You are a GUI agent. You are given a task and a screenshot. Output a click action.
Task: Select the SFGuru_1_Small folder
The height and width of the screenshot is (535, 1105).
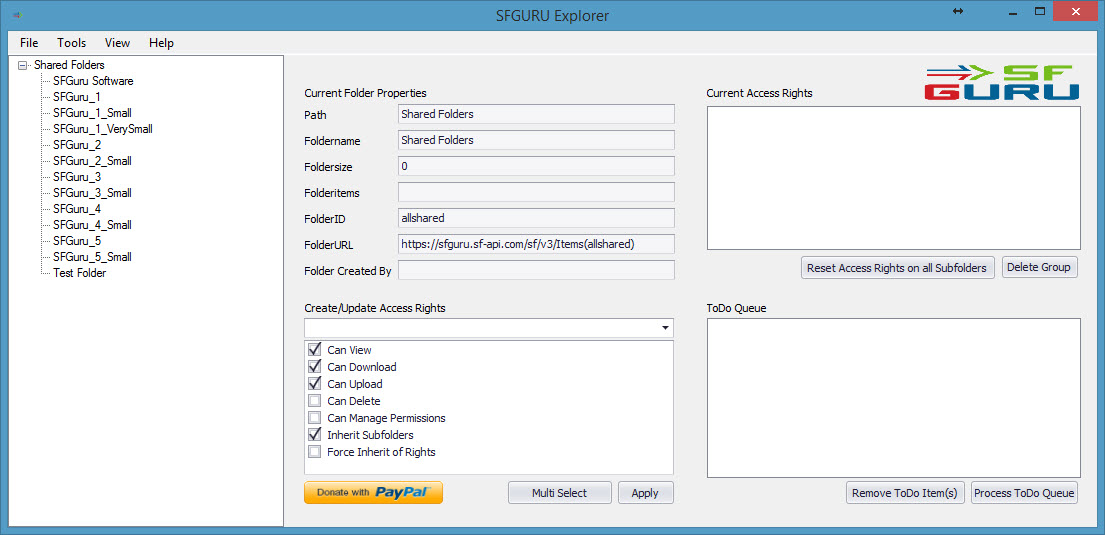pos(92,113)
